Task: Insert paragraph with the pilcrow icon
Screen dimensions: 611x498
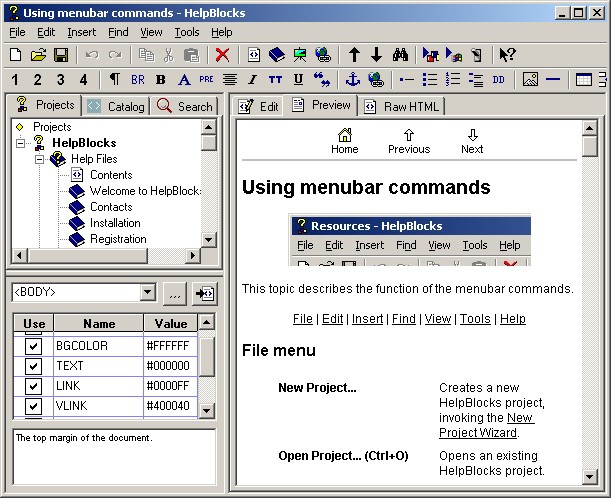Action: (x=115, y=79)
